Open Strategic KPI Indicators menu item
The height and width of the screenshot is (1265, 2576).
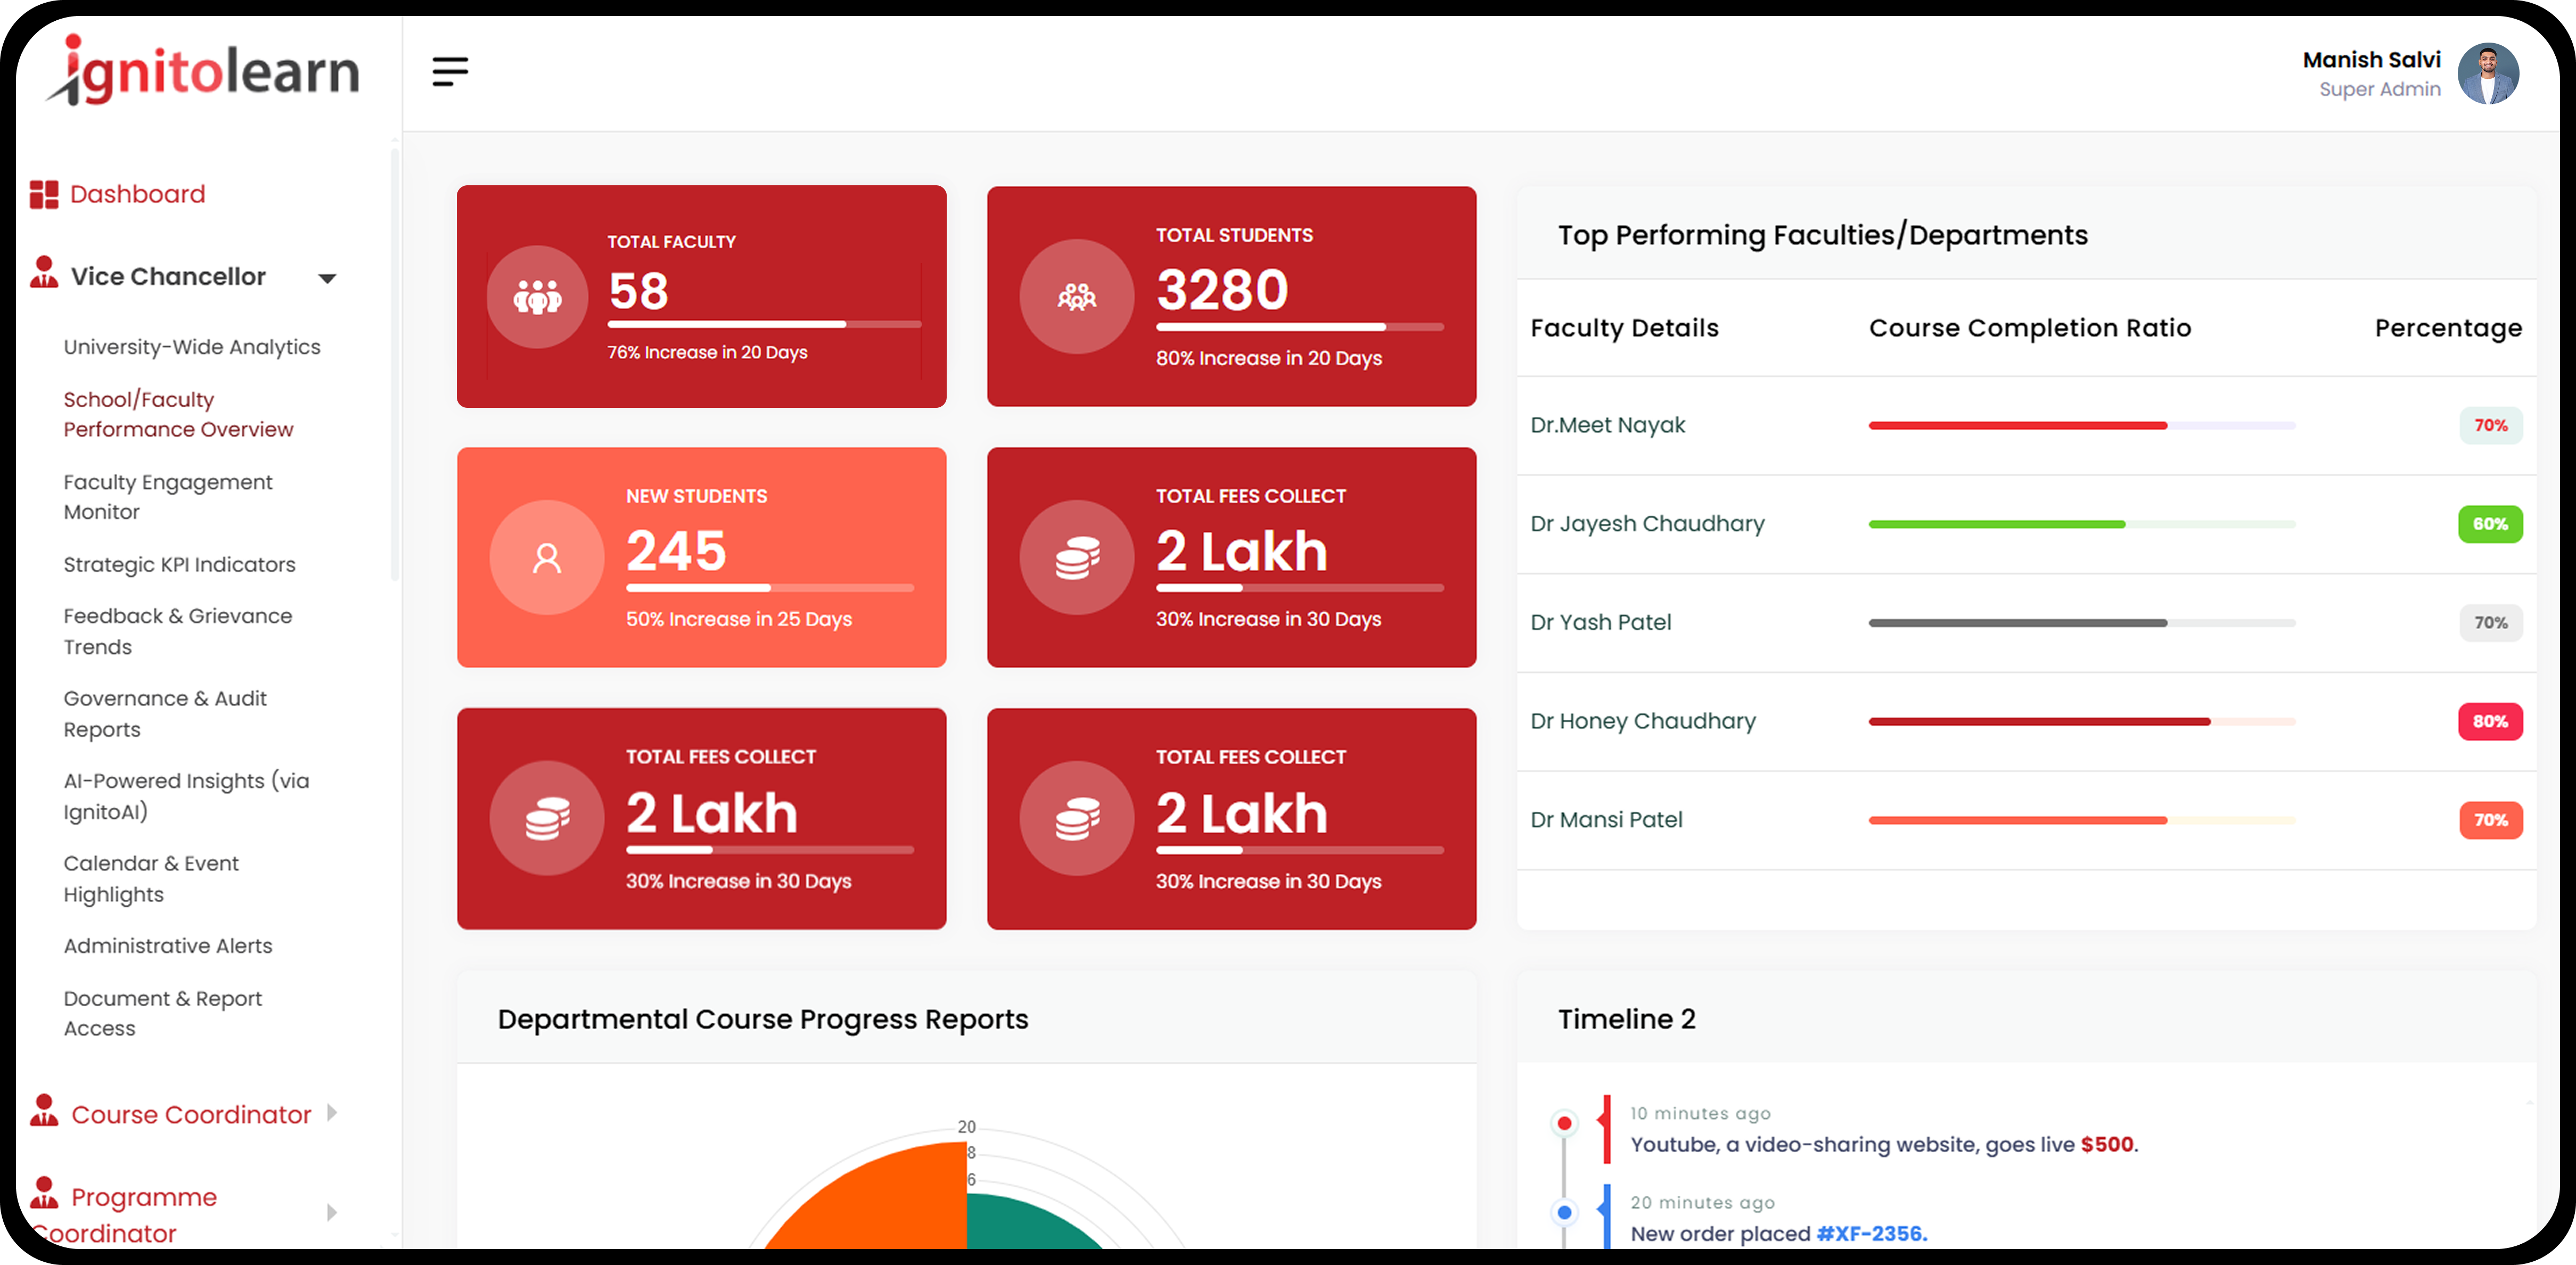click(180, 564)
